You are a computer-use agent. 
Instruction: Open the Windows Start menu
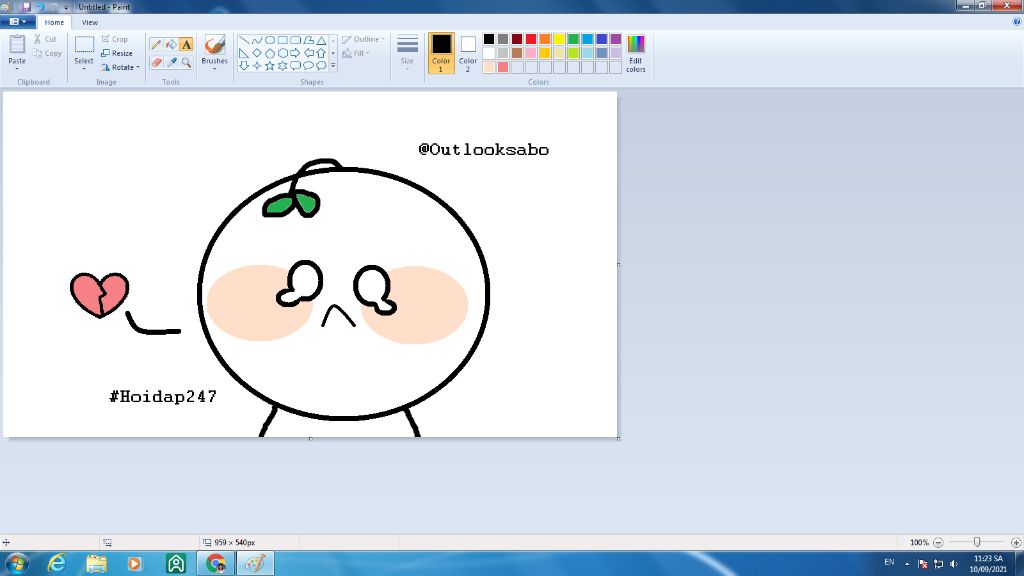pyautogui.click(x=16, y=563)
